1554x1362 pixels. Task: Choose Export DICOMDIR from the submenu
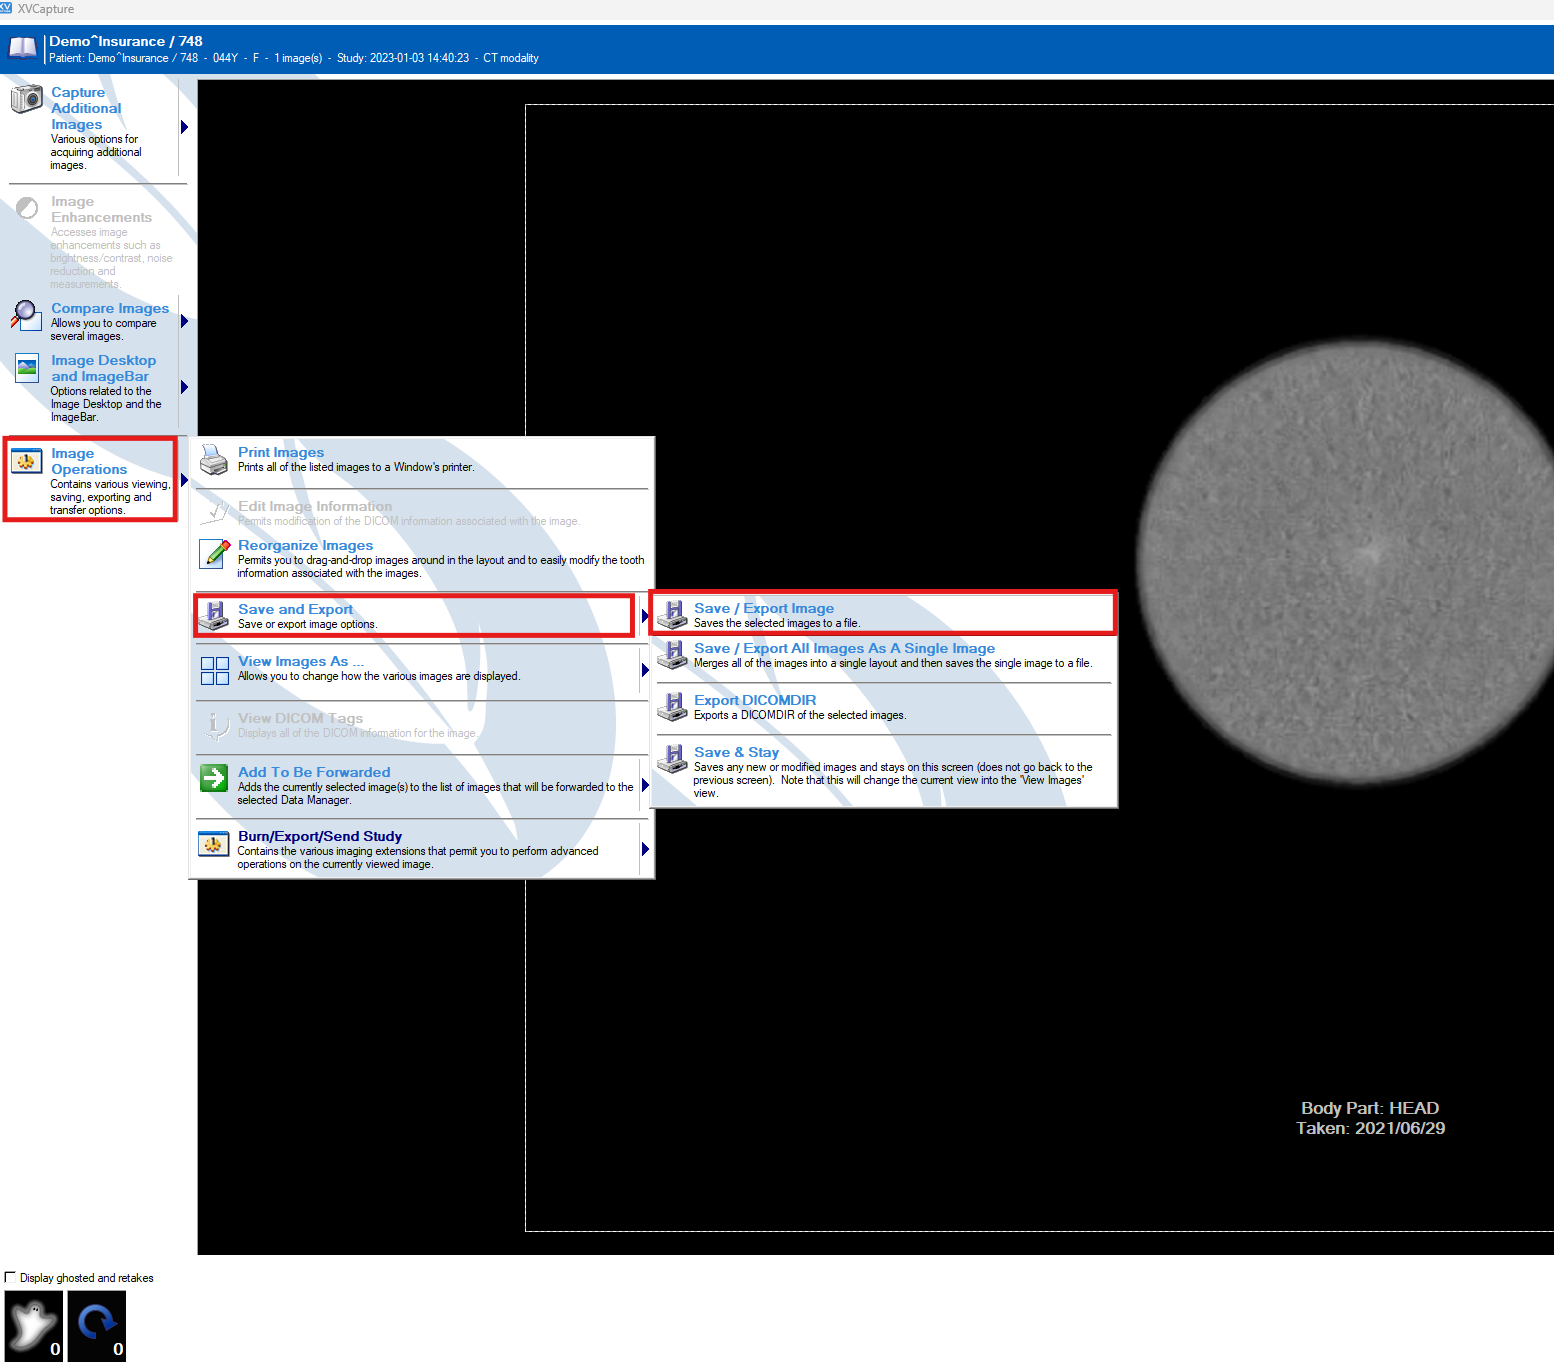point(755,700)
